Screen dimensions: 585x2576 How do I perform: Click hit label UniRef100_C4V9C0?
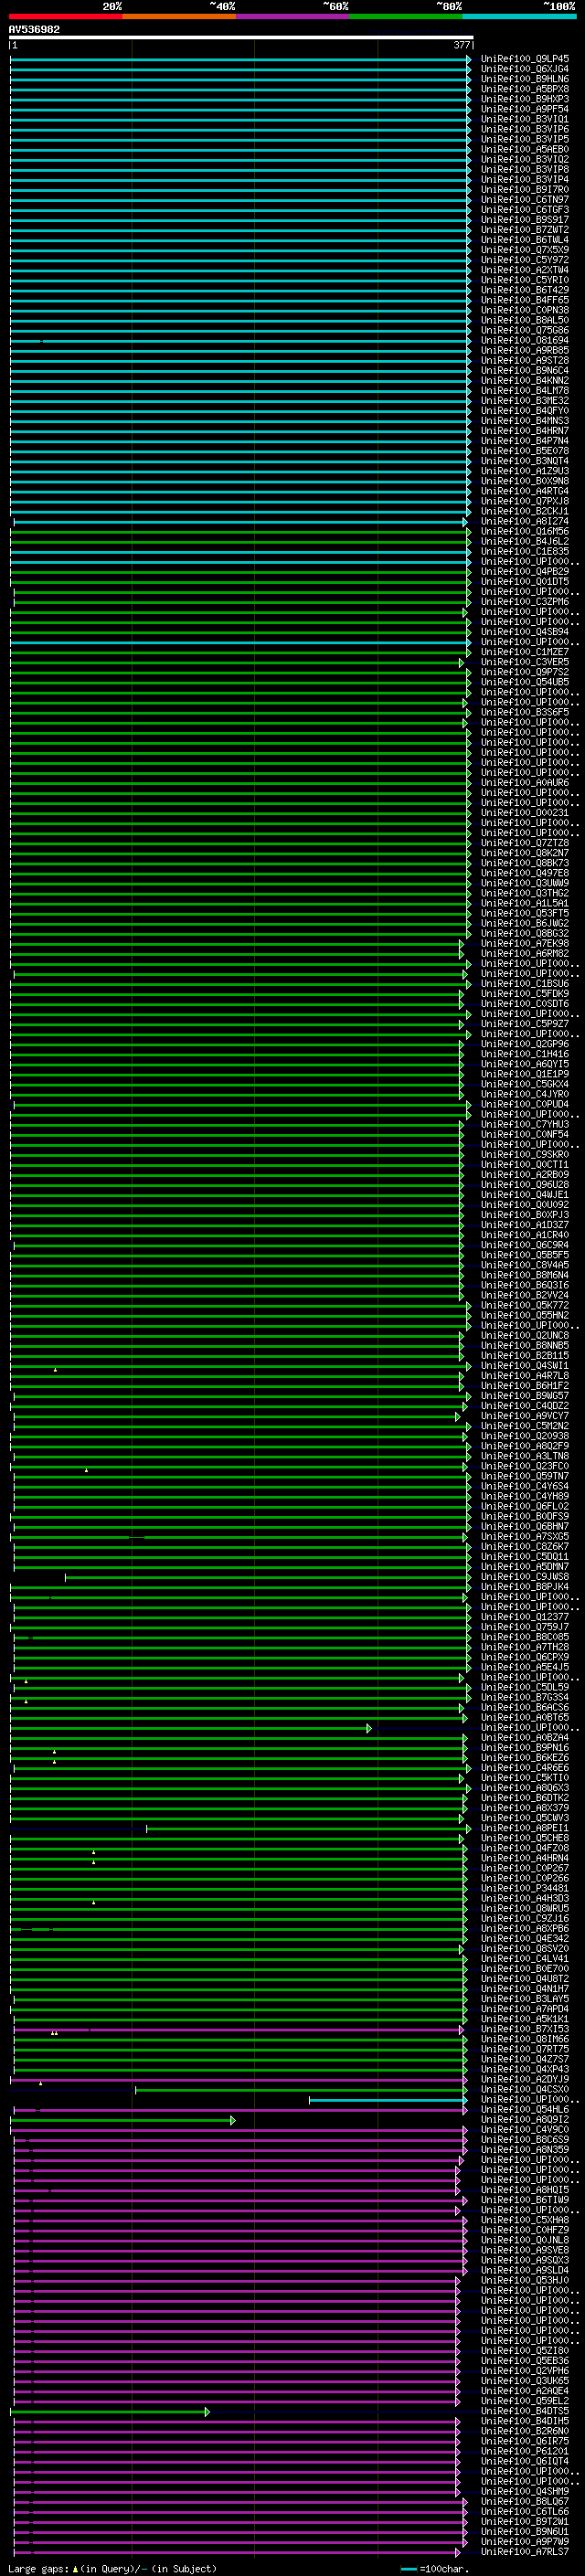click(x=525, y=2130)
